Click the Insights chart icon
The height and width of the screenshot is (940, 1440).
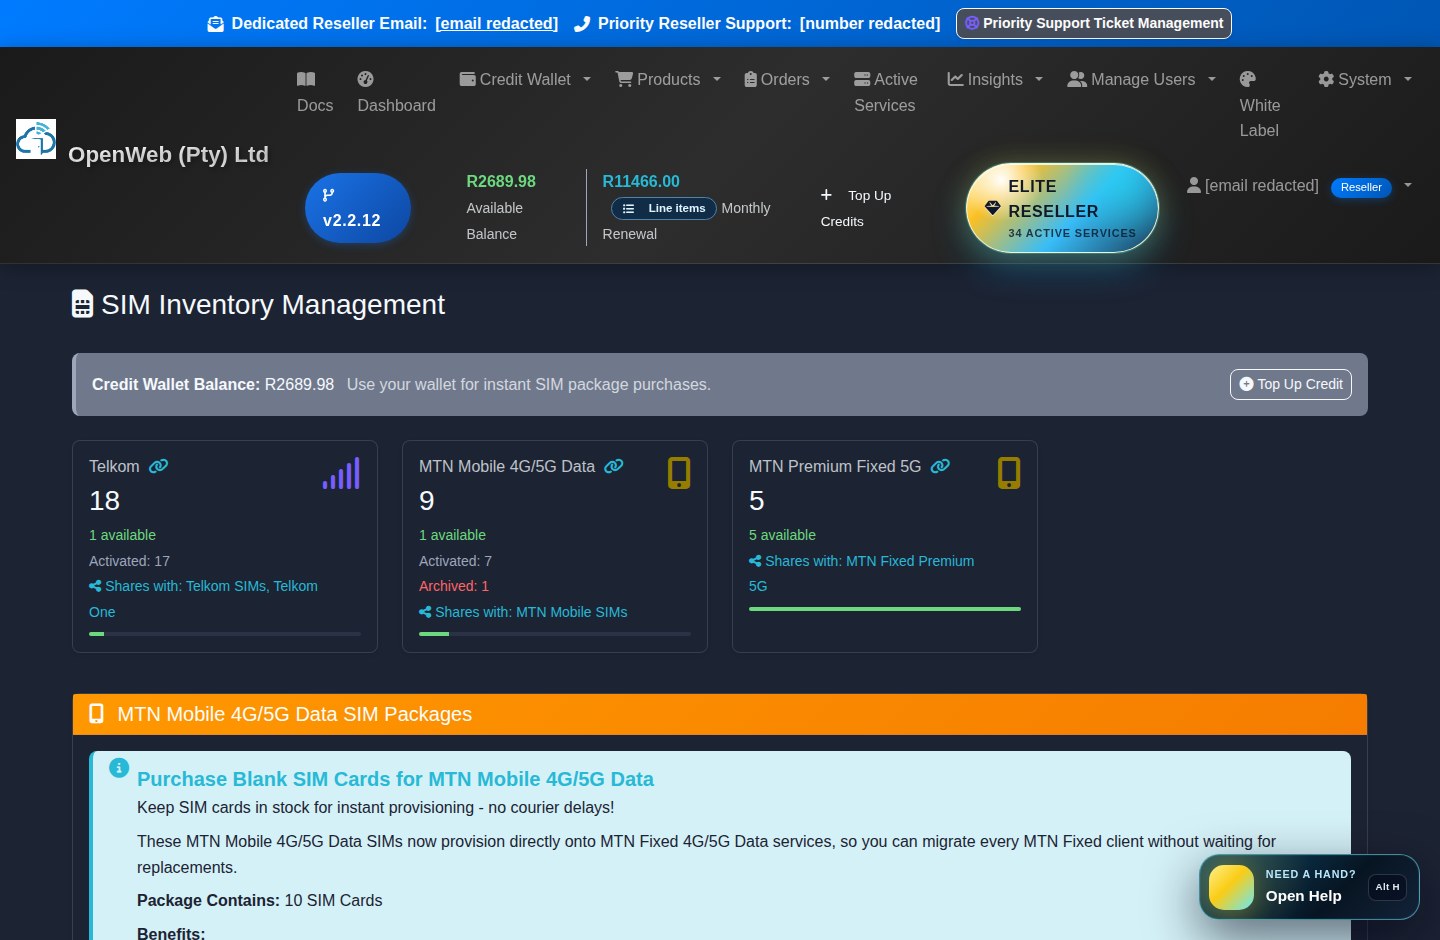click(x=956, y=79)
